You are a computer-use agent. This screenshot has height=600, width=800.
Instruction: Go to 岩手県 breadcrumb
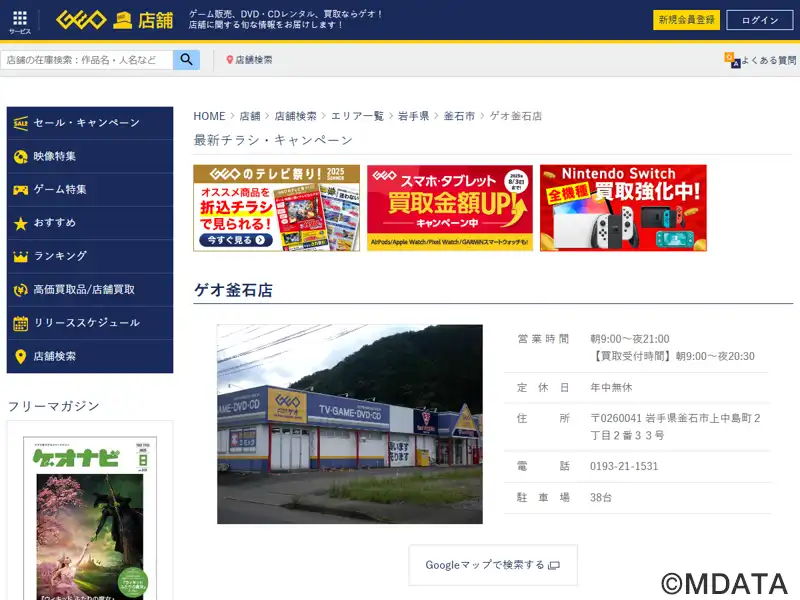coord(413,116)
